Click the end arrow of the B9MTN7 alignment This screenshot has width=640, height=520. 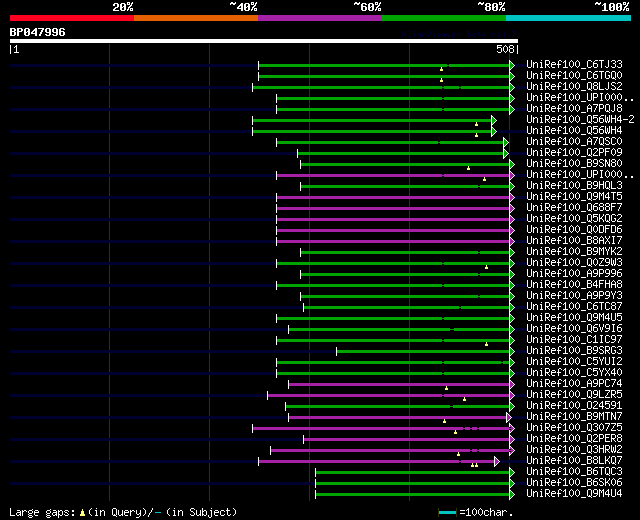pyautogui.click(x=509, y=418)
